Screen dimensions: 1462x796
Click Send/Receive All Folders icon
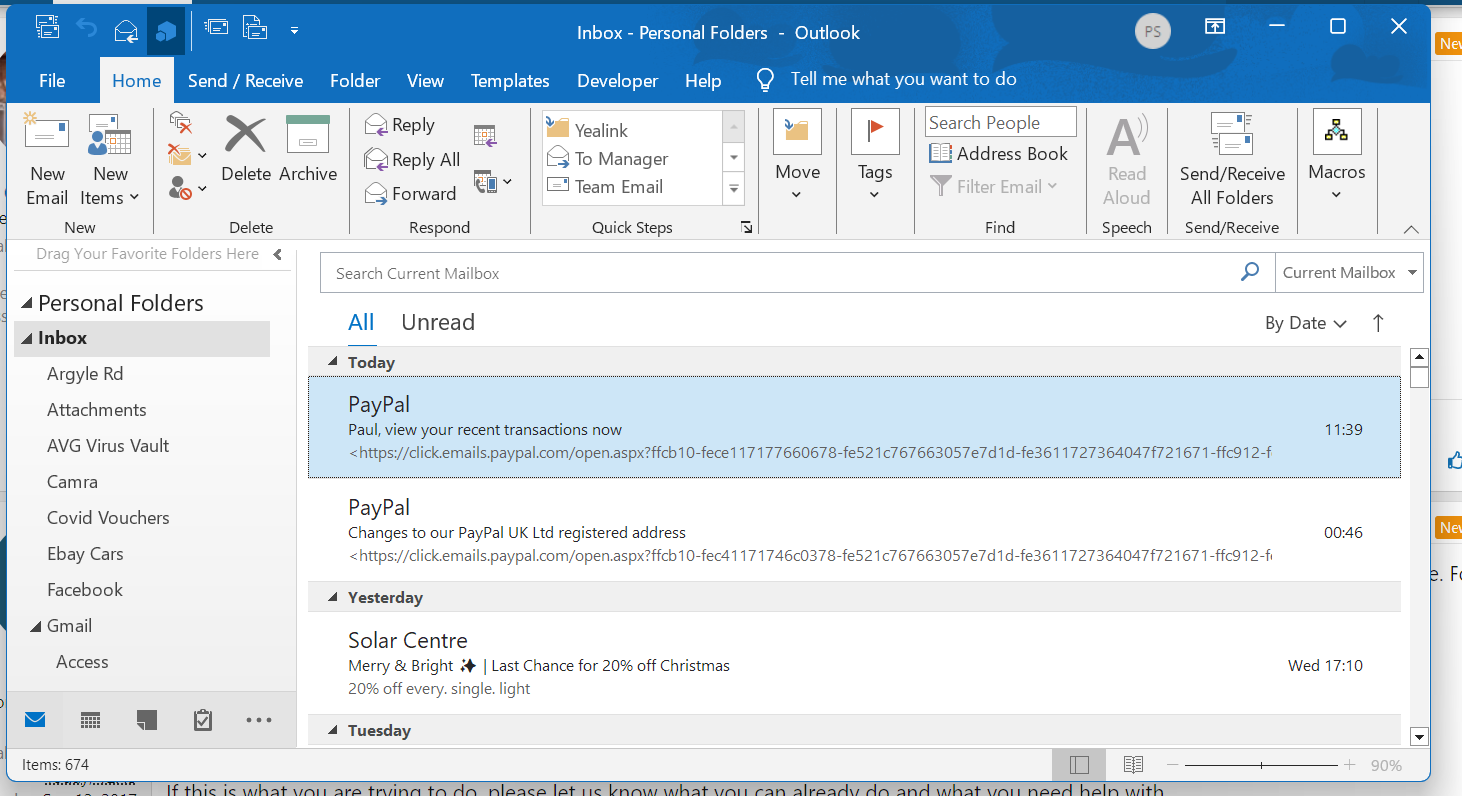1231,136
